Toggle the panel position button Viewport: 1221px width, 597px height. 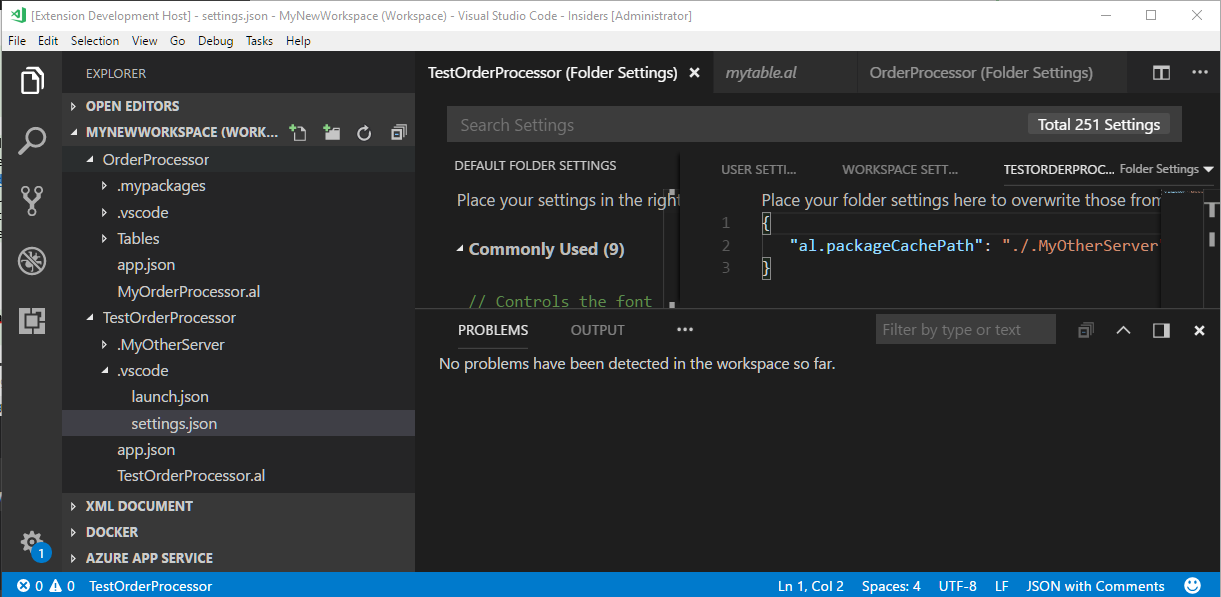point(1161,330)
